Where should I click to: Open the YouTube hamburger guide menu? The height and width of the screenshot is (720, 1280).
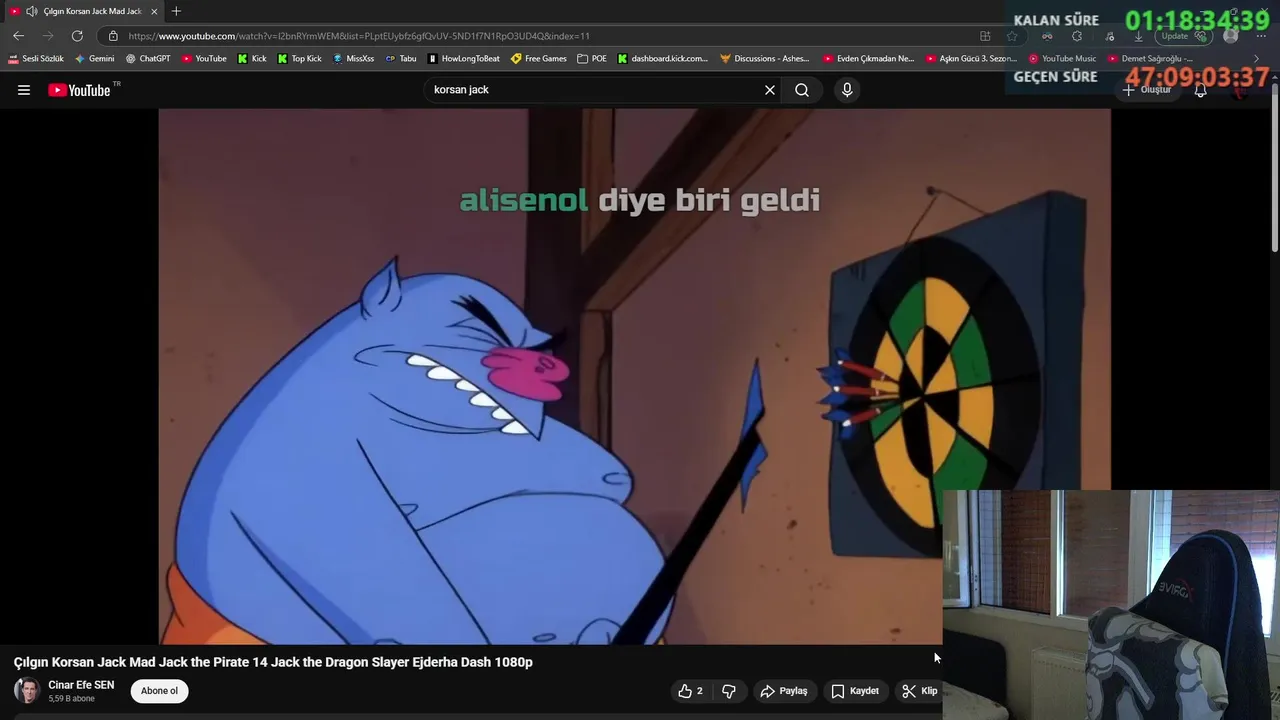pyautogui.click(x=24, y=90)
